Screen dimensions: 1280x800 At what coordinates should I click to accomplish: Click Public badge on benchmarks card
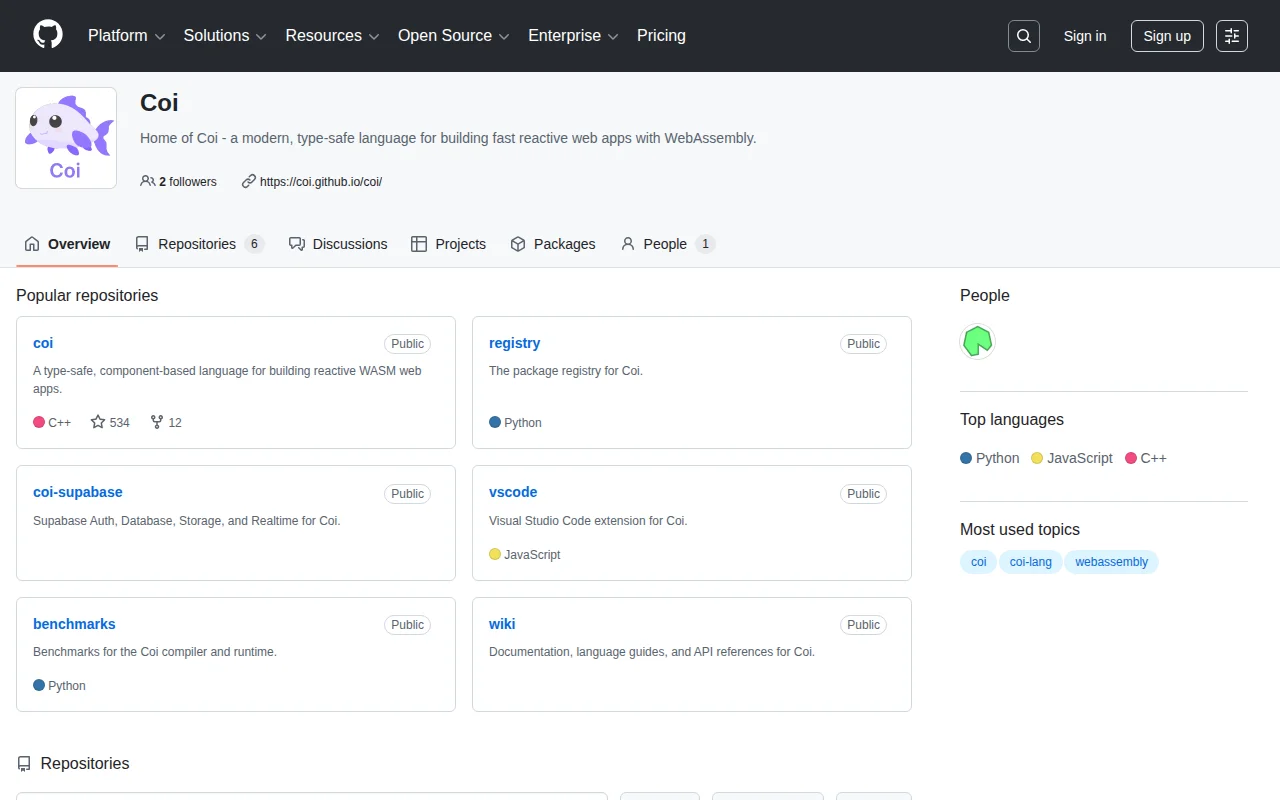pyautogui.click(x=408, y=625)
